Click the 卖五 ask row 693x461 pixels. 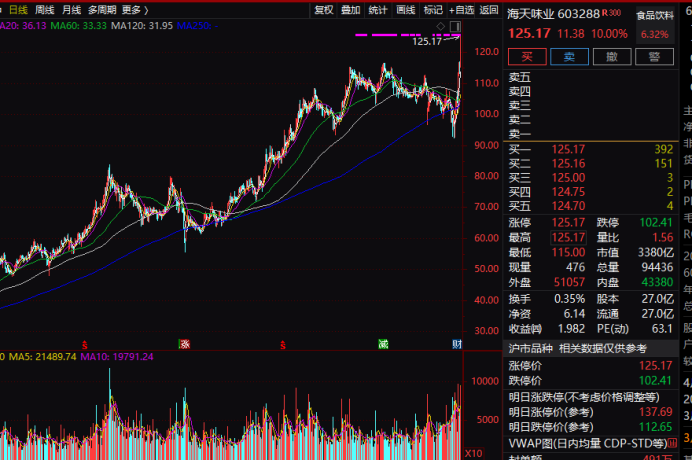590,77
